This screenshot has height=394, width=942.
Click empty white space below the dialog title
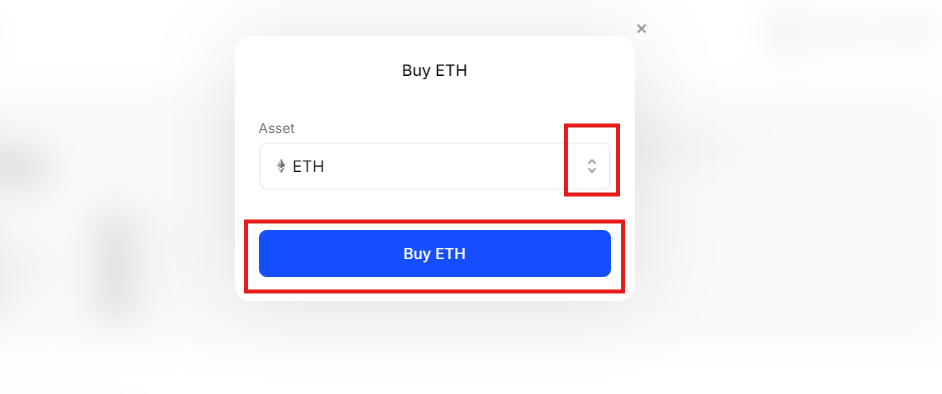coord(435,99)
